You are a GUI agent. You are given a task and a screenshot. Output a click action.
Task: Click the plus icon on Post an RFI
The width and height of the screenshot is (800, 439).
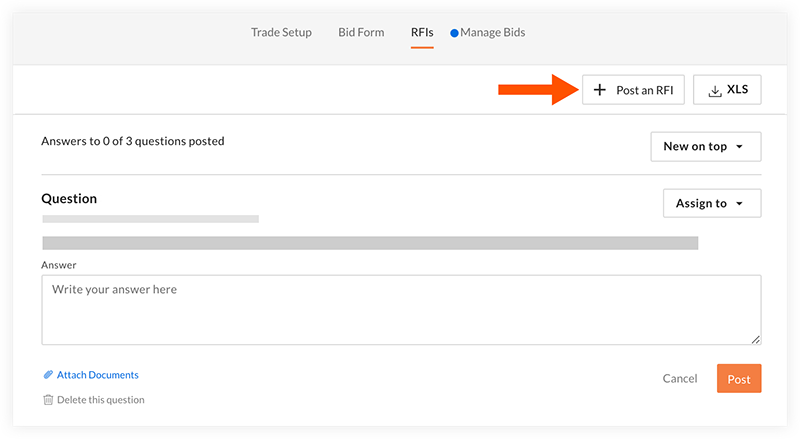point(599,90)
